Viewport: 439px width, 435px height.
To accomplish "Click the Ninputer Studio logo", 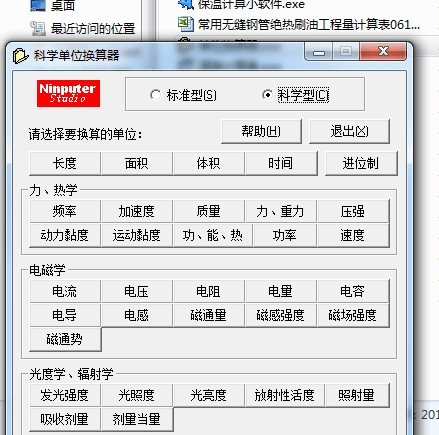I will click(x=68, y=93).
